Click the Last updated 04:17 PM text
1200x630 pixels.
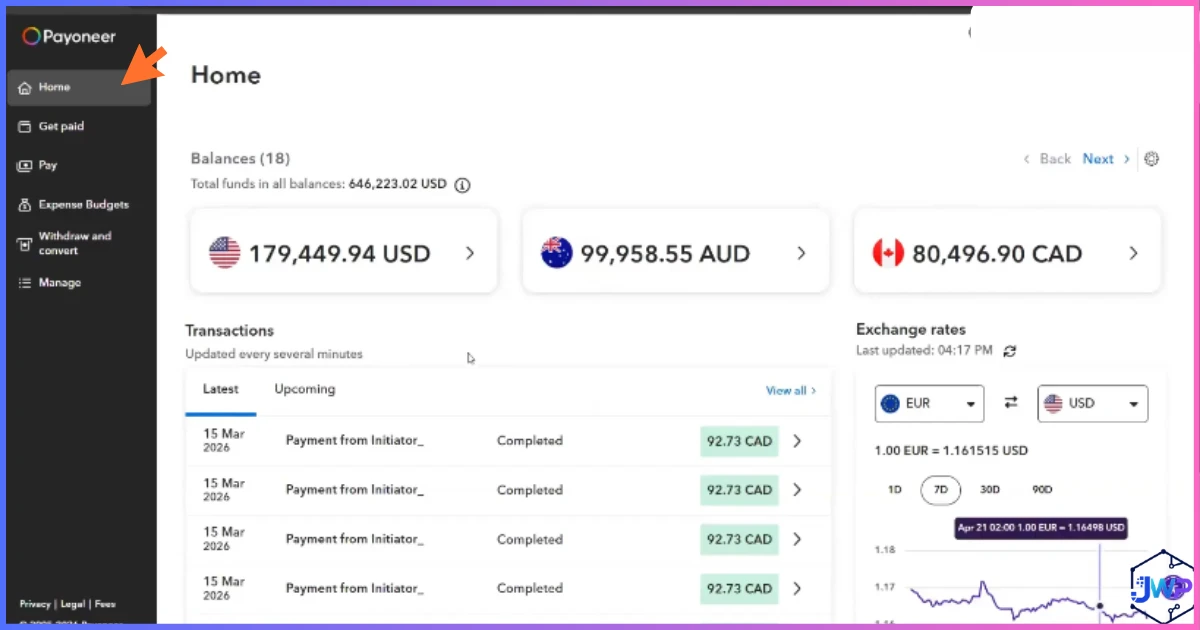pos(924,351)
